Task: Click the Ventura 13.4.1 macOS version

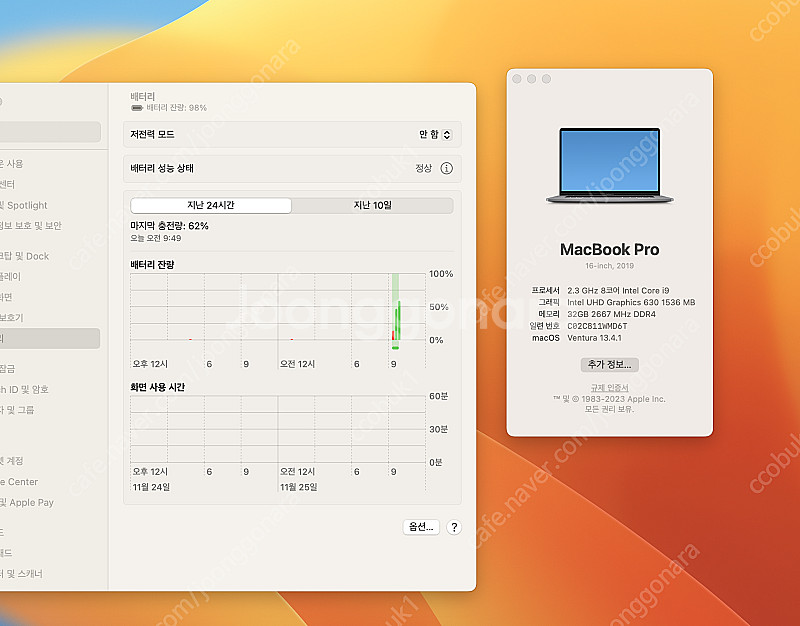Action: (594, 338)
